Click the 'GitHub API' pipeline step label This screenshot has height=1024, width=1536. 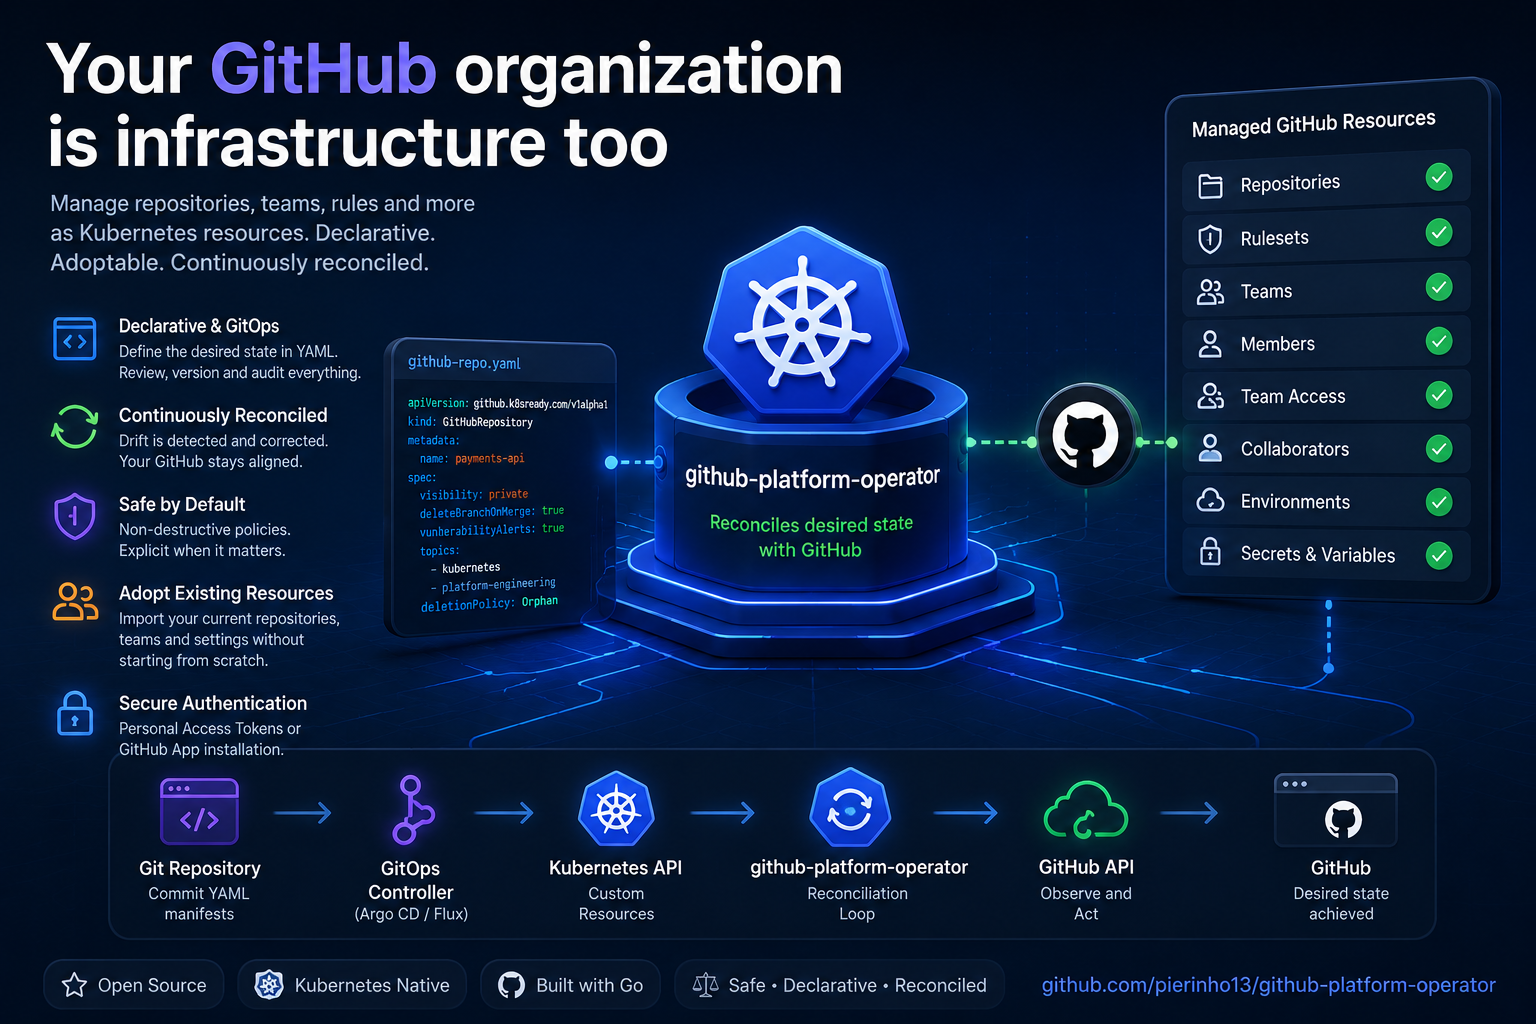click(x=1086, y=867)
